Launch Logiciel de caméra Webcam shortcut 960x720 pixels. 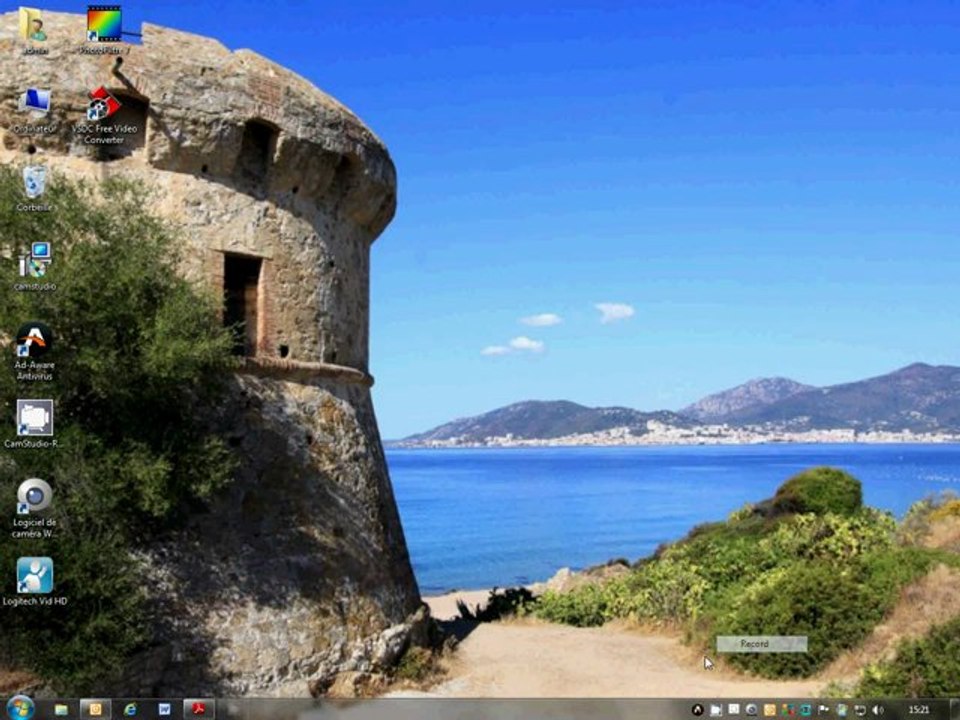[34, 508]
